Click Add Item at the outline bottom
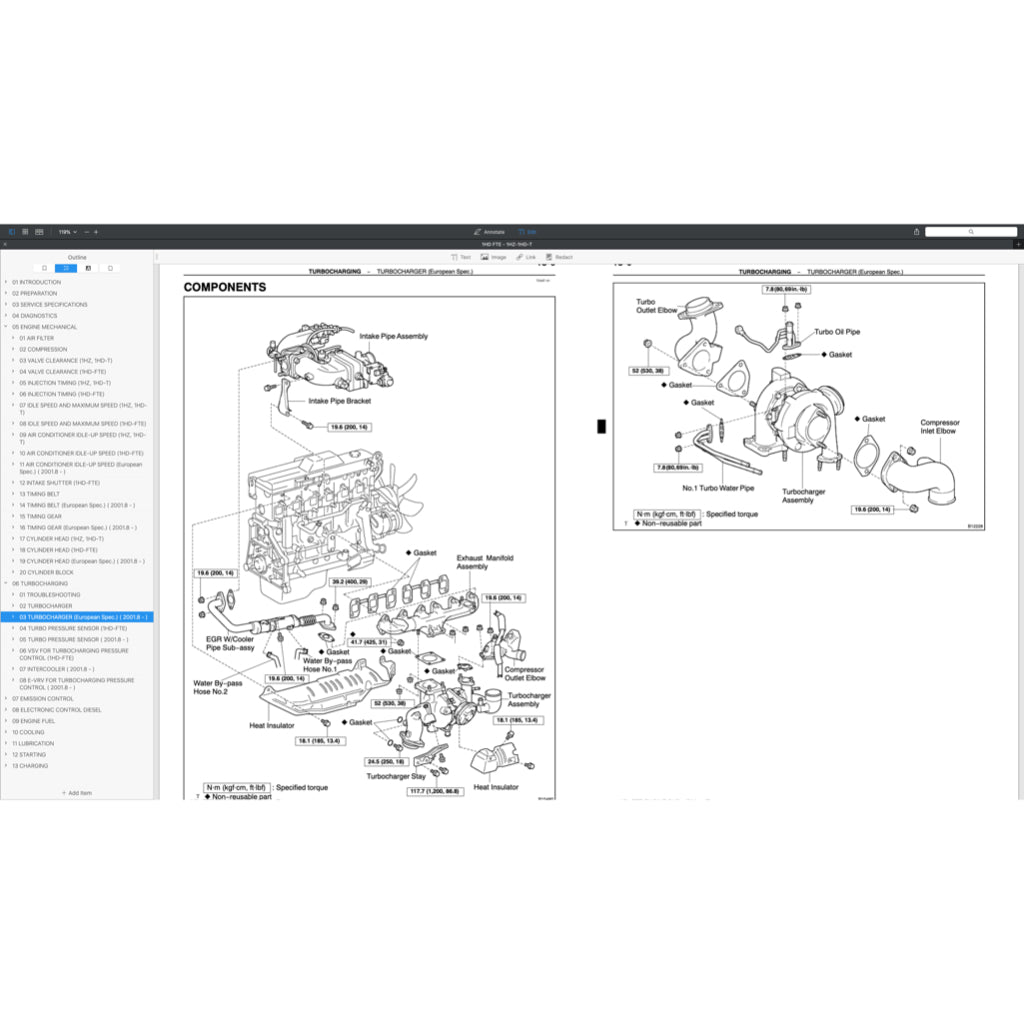 pyautogui.click(x=76, y=793)
